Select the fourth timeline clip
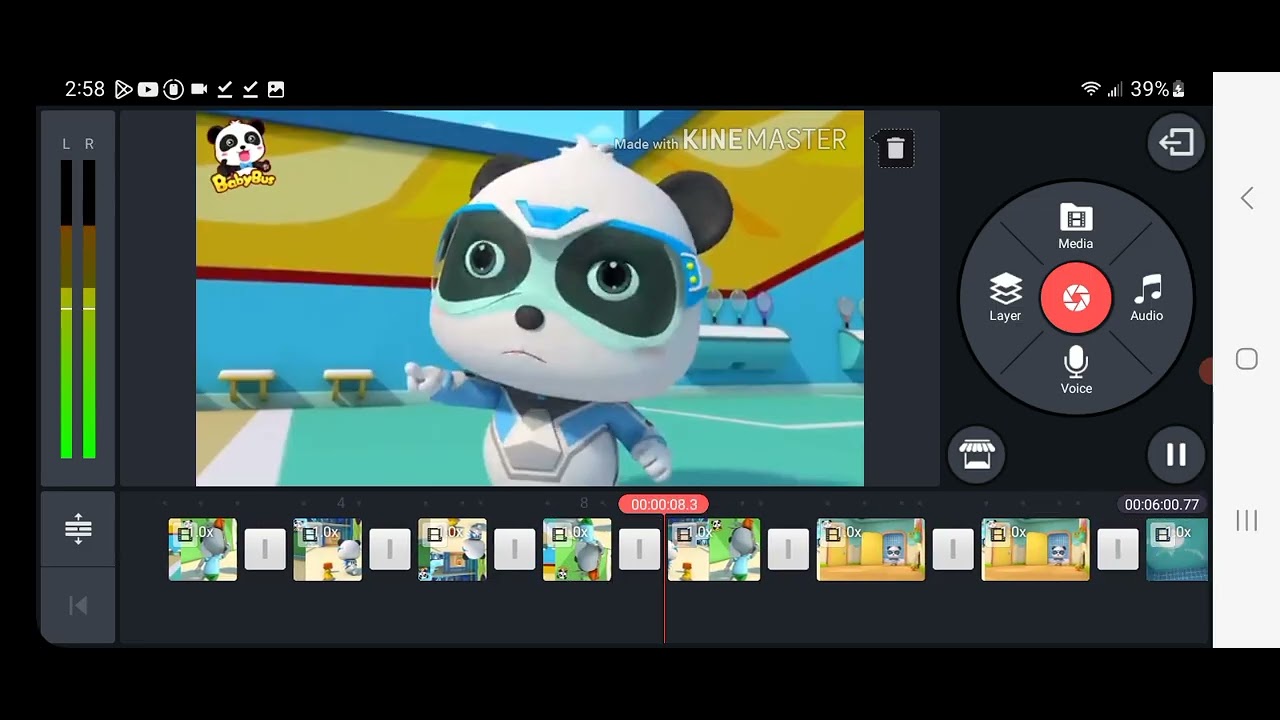1280x720 pixels. (577, 549)
